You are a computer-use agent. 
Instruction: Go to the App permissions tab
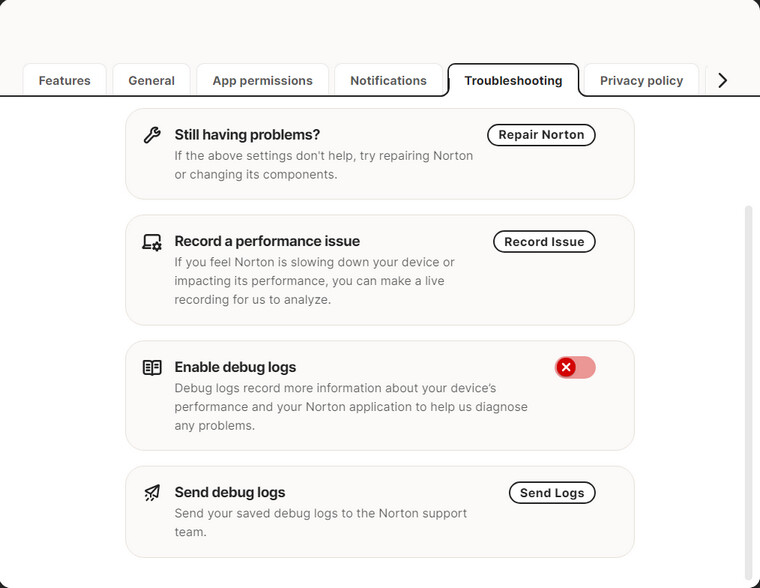pyautogui.click(x=262, y=81)
